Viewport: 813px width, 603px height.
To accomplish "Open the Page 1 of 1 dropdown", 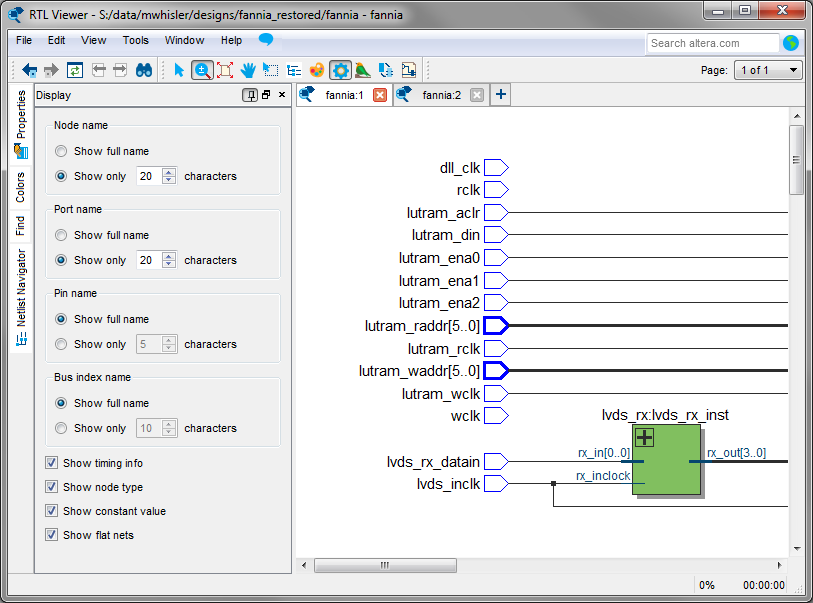I will click(768, 70).
